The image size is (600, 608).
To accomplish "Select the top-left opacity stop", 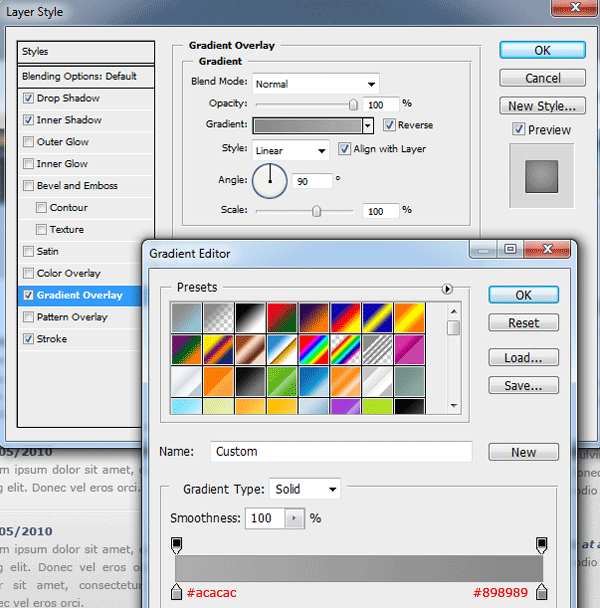I will (176, 545).
